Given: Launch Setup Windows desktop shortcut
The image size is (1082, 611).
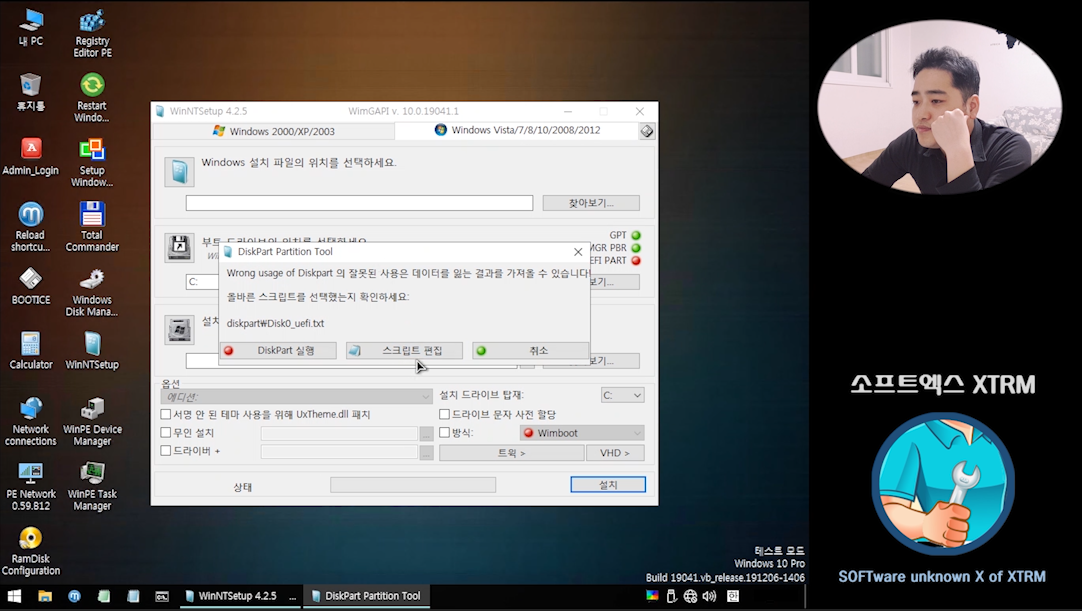Looking at the screenshot, I should [92, 162].
